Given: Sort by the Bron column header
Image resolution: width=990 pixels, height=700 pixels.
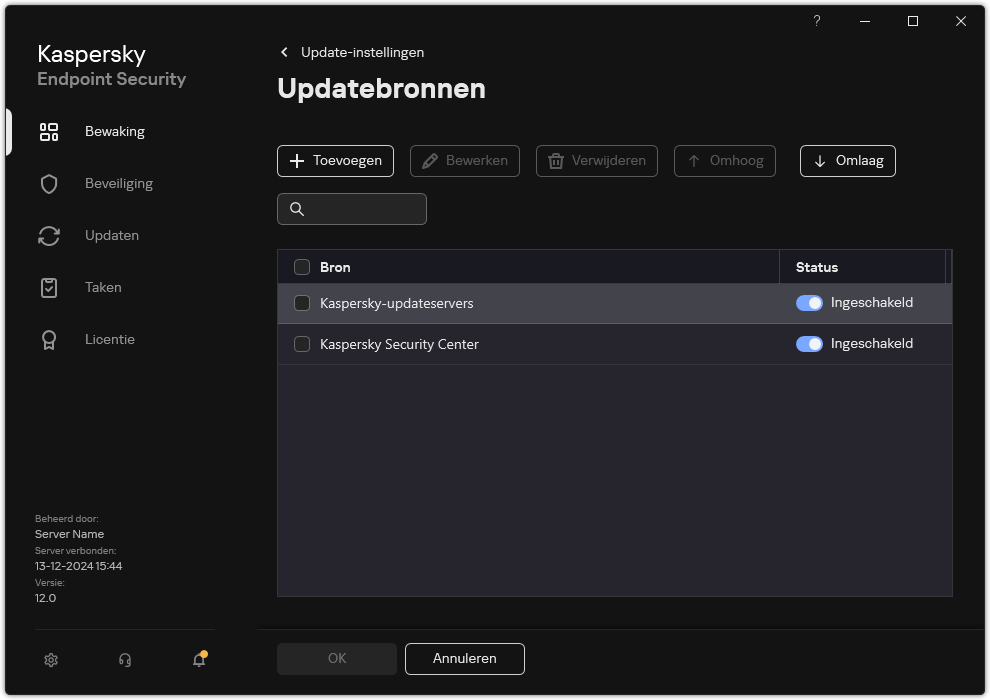Looking at the screenshot, I should (334, 267).
